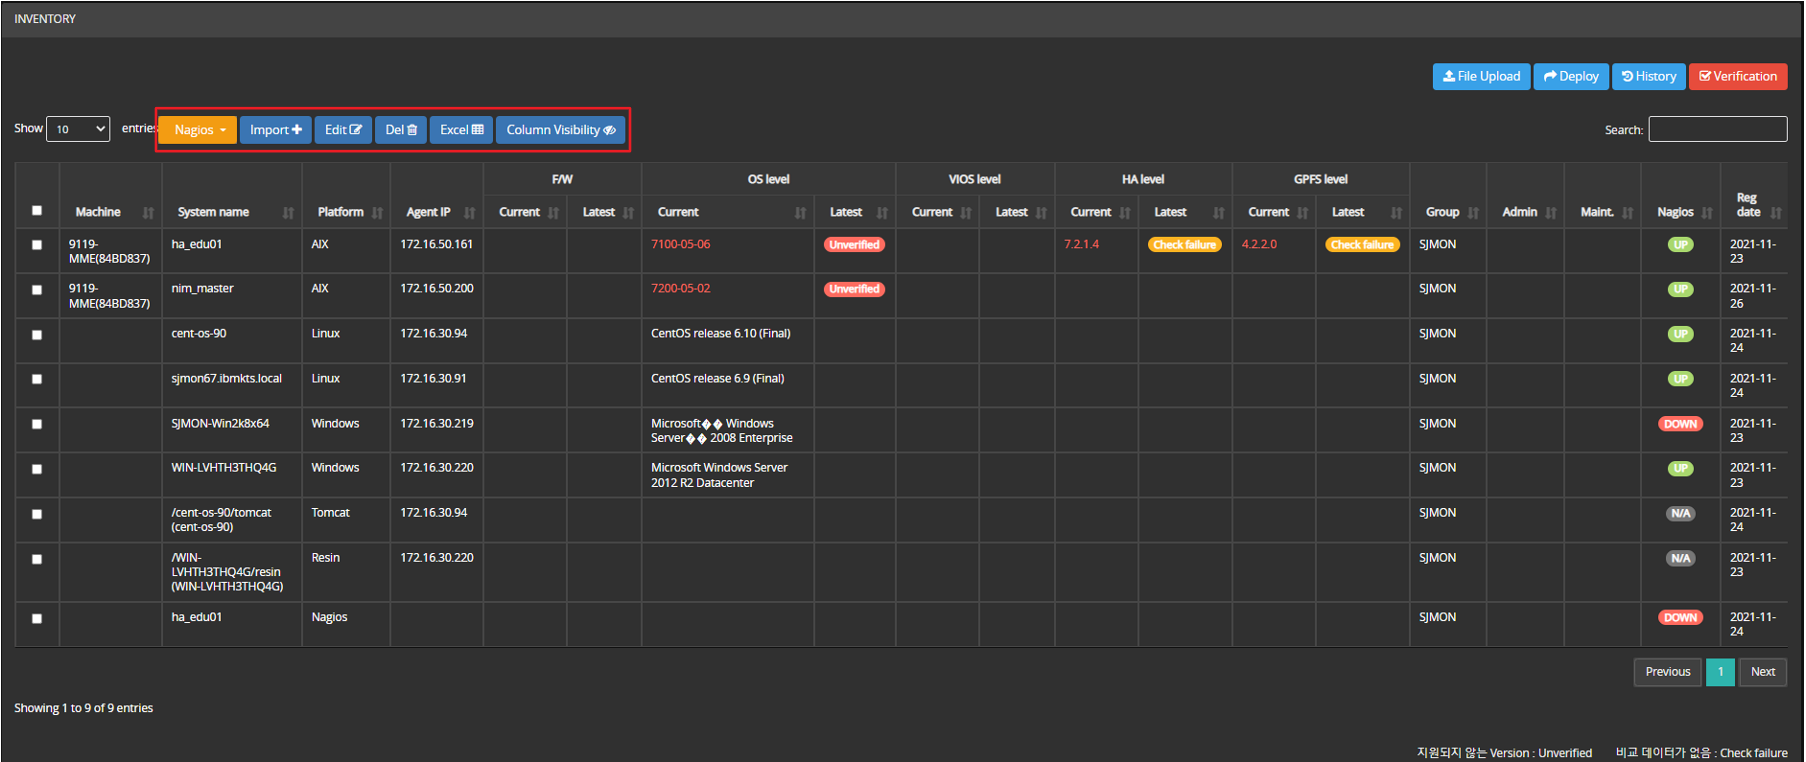The image size is (1806, 762).
Task: Sort the table by System name column
Action: [x=231, y=212]
